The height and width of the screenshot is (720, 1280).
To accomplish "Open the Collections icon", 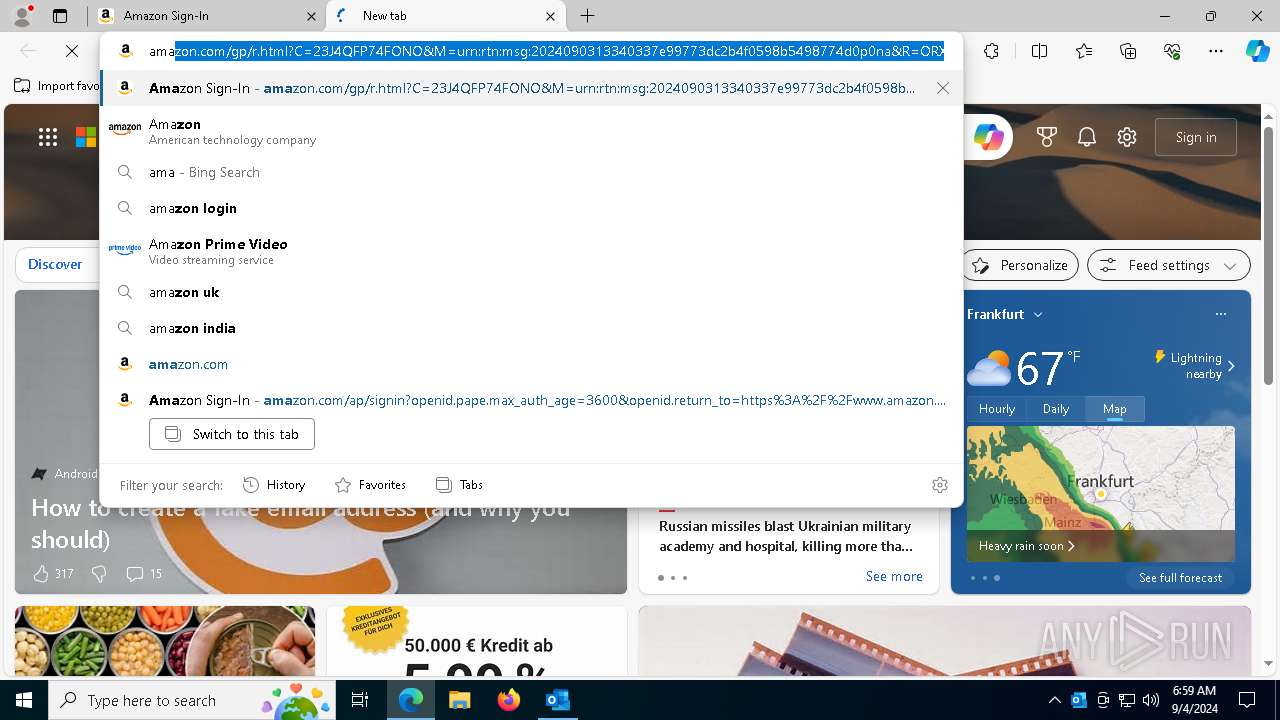I will (1128, 51).
